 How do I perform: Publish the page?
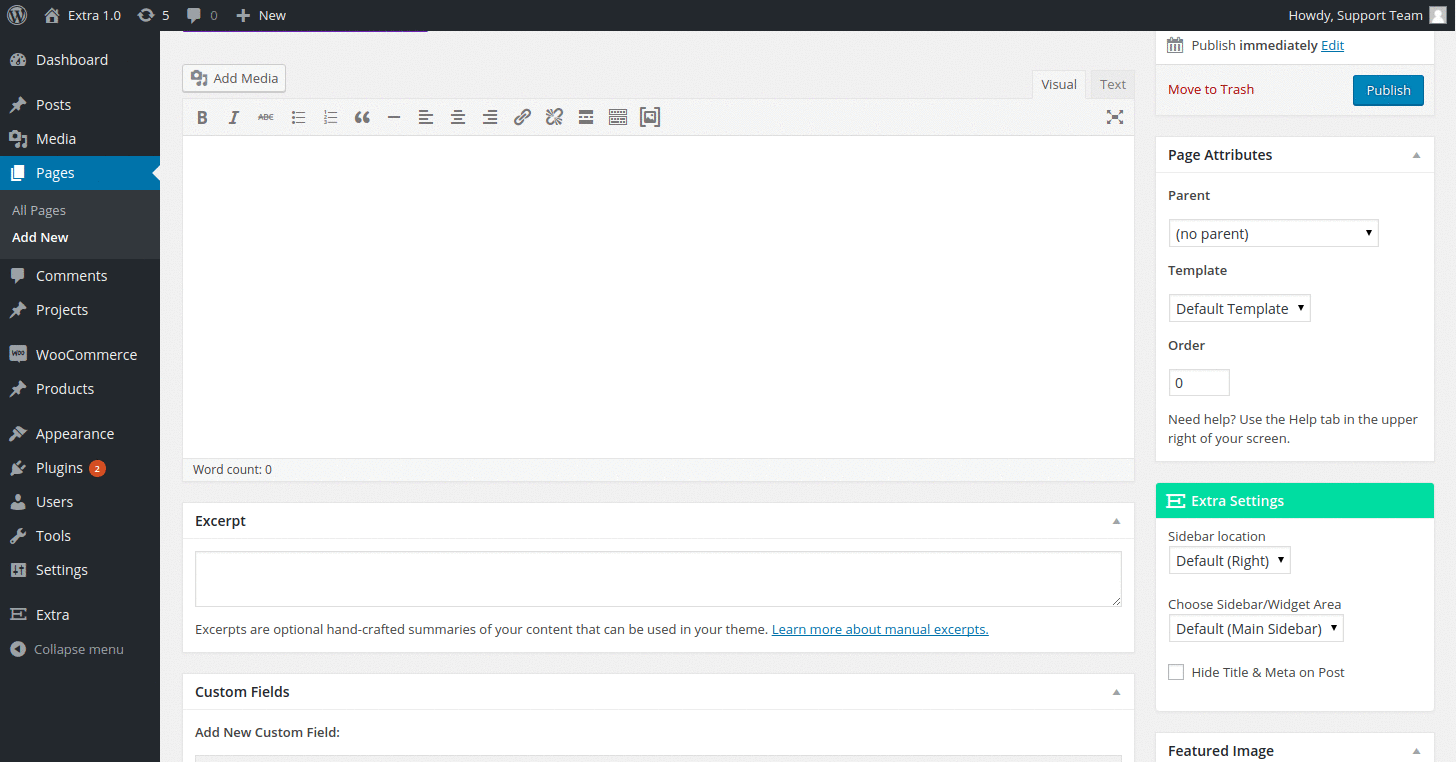tap(1388, 89)
